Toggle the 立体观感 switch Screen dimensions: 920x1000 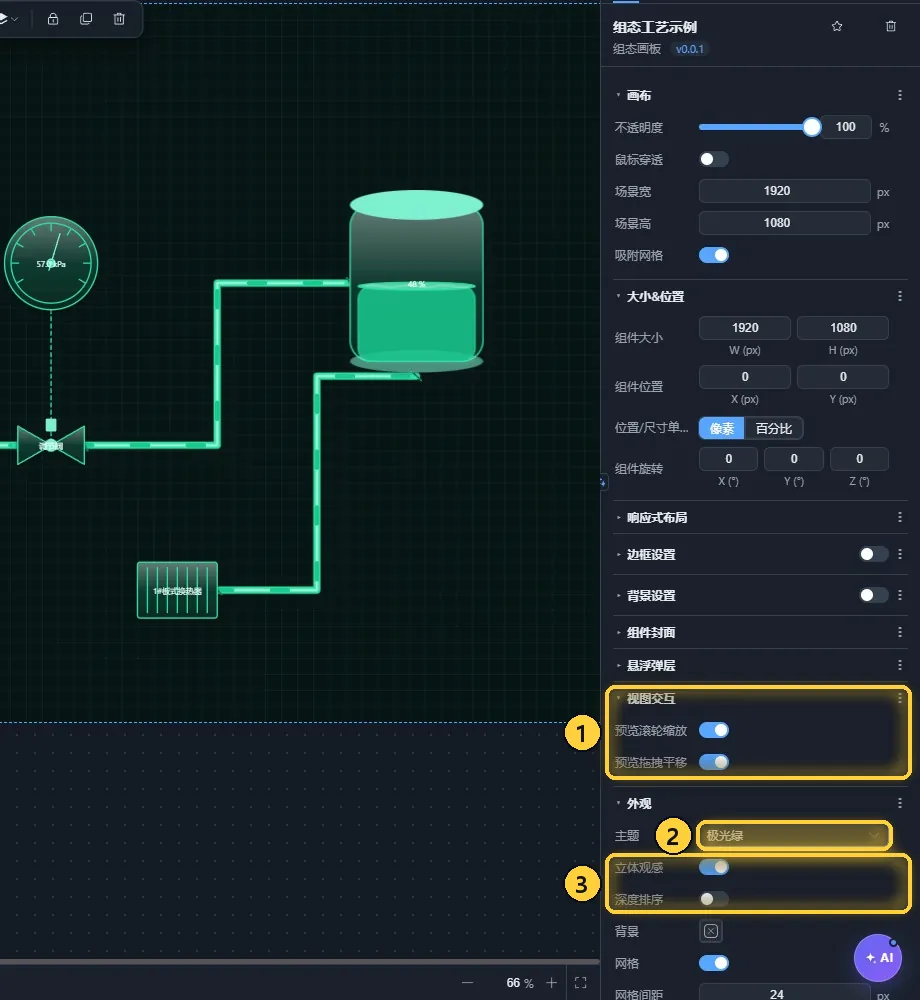[713, 867]
